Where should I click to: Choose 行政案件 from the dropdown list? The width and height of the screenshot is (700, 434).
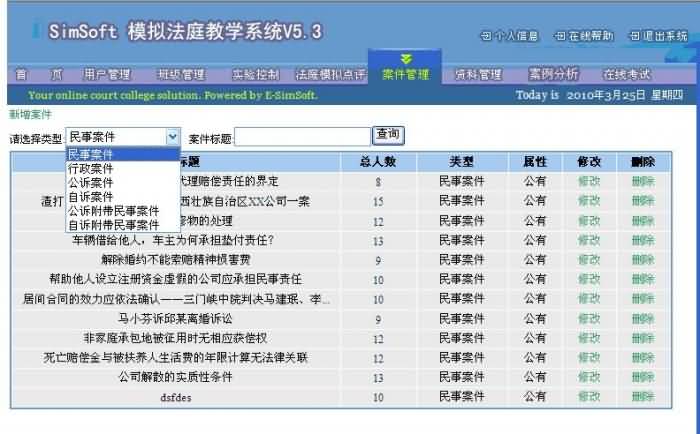[91, 169]
